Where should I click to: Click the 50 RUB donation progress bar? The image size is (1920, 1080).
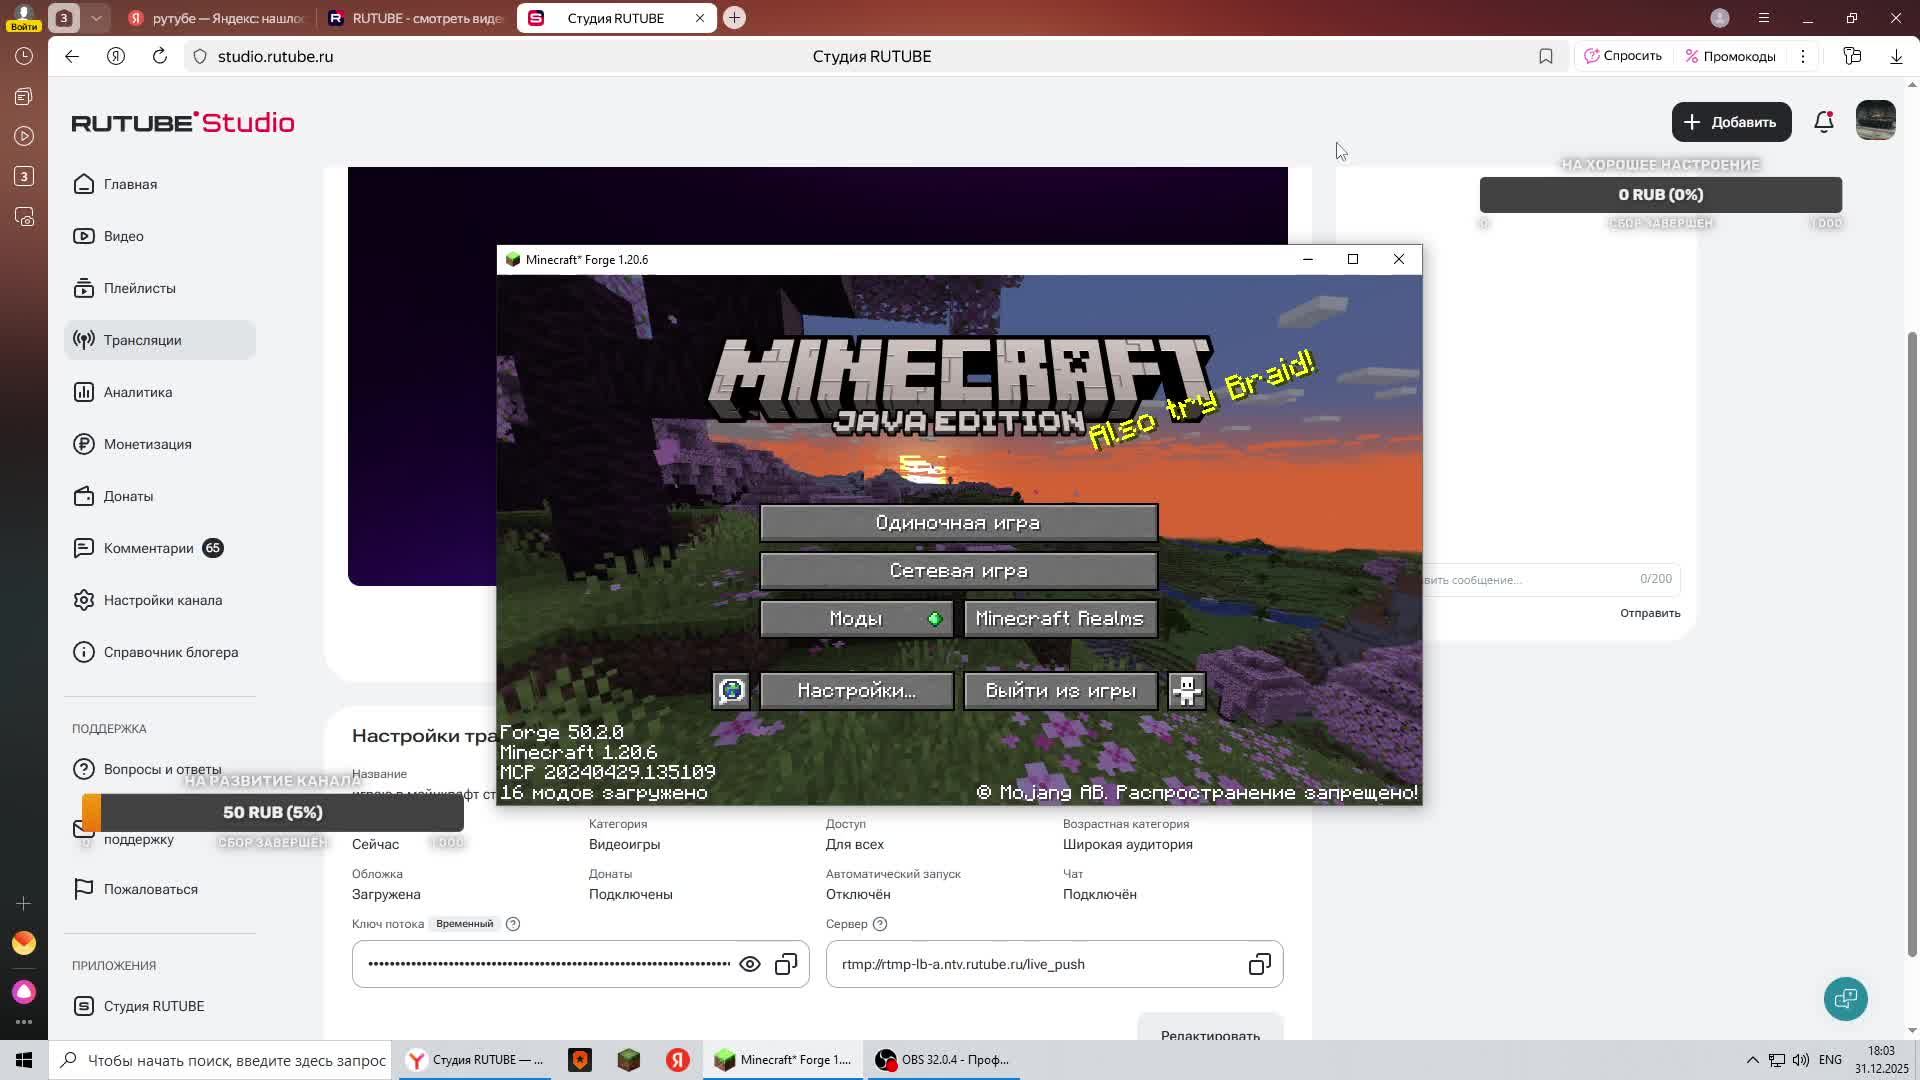[x=272, y=812]
